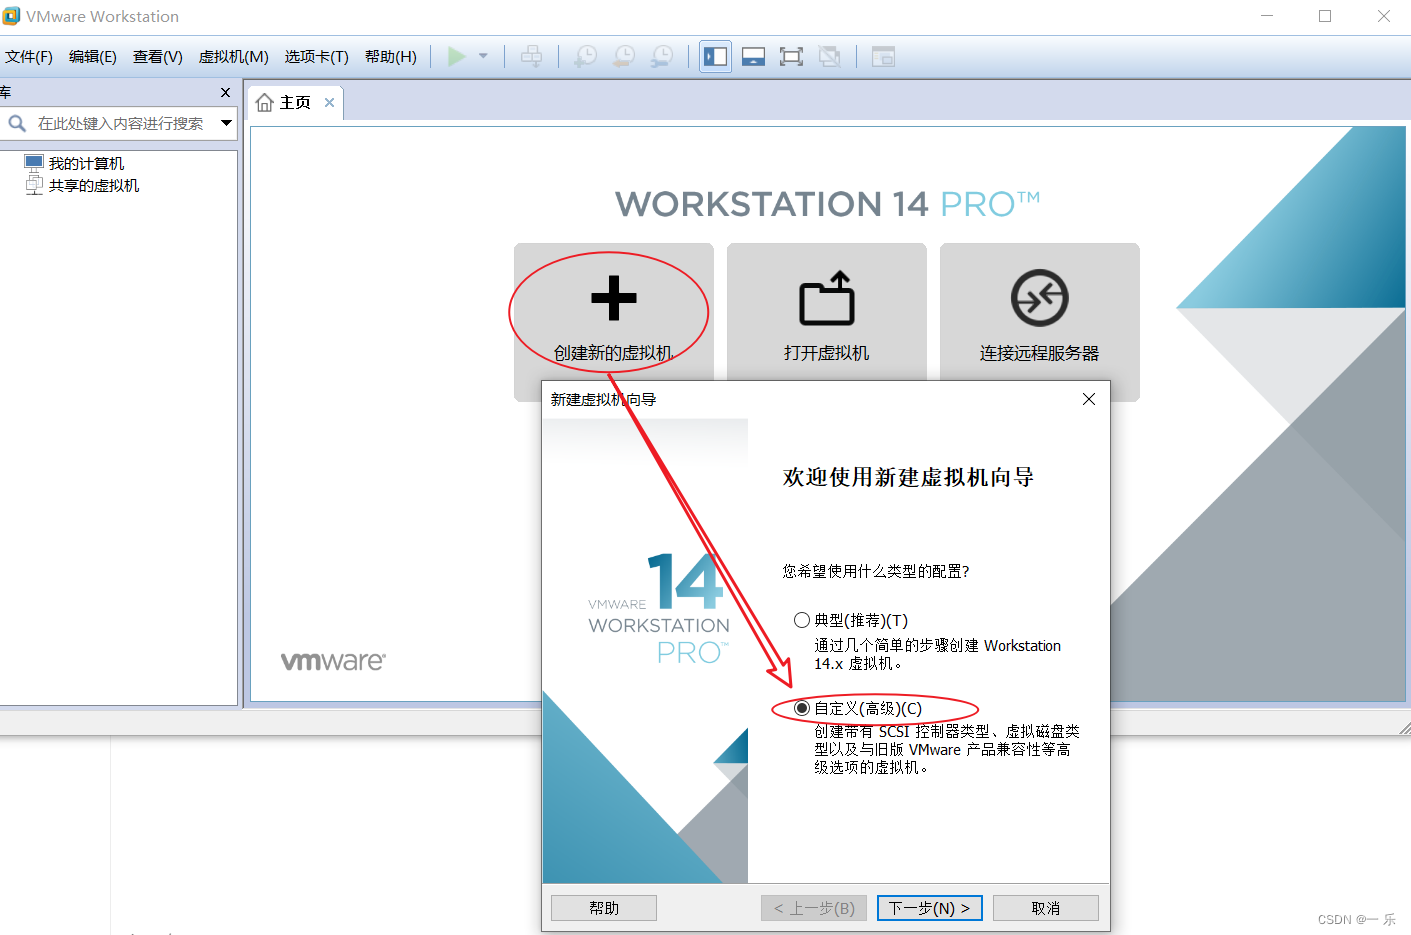Click the 上一步(B) button
Viewport: 1411px width, 935px height.
[814, 908]
